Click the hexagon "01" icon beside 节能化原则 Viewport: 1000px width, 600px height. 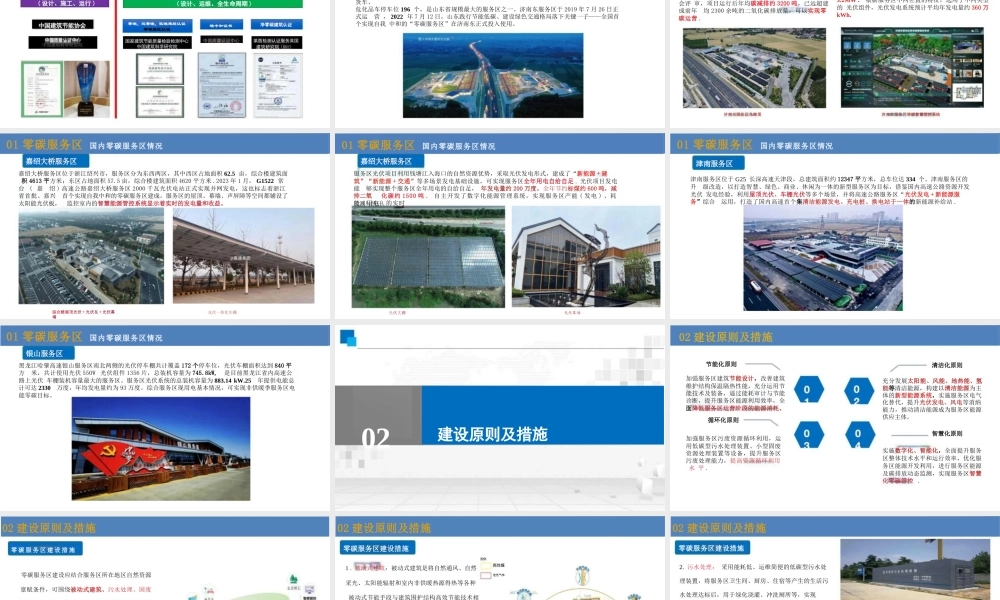(x=809, y=390)
